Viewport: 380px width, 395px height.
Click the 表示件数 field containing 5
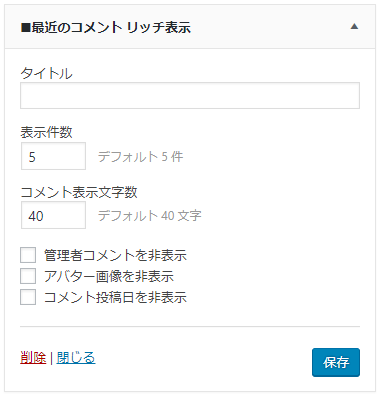pyautogui.click(x=53, y=156)
